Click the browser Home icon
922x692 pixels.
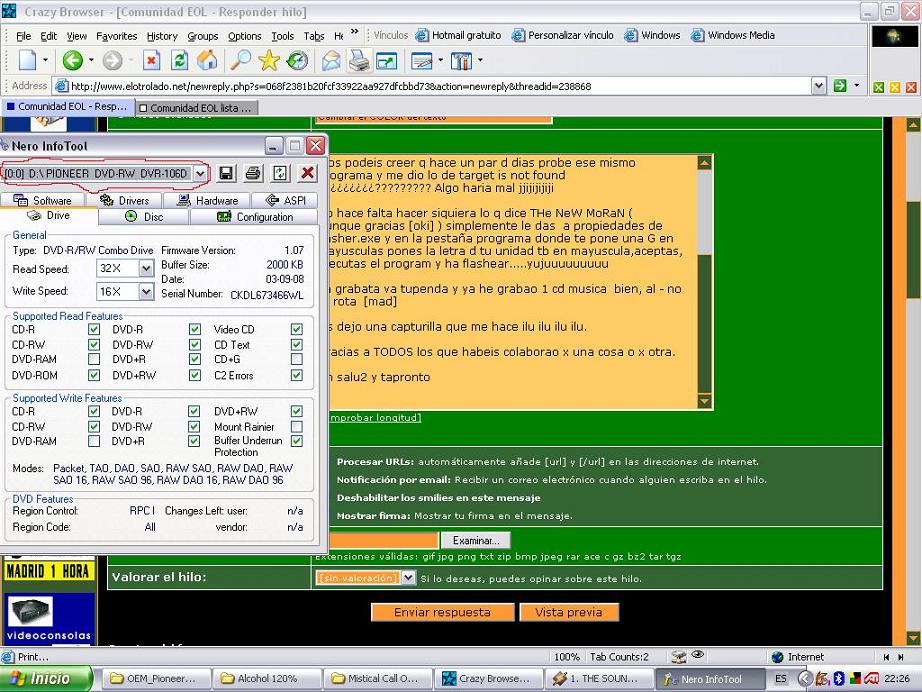(x=207, y=61)
